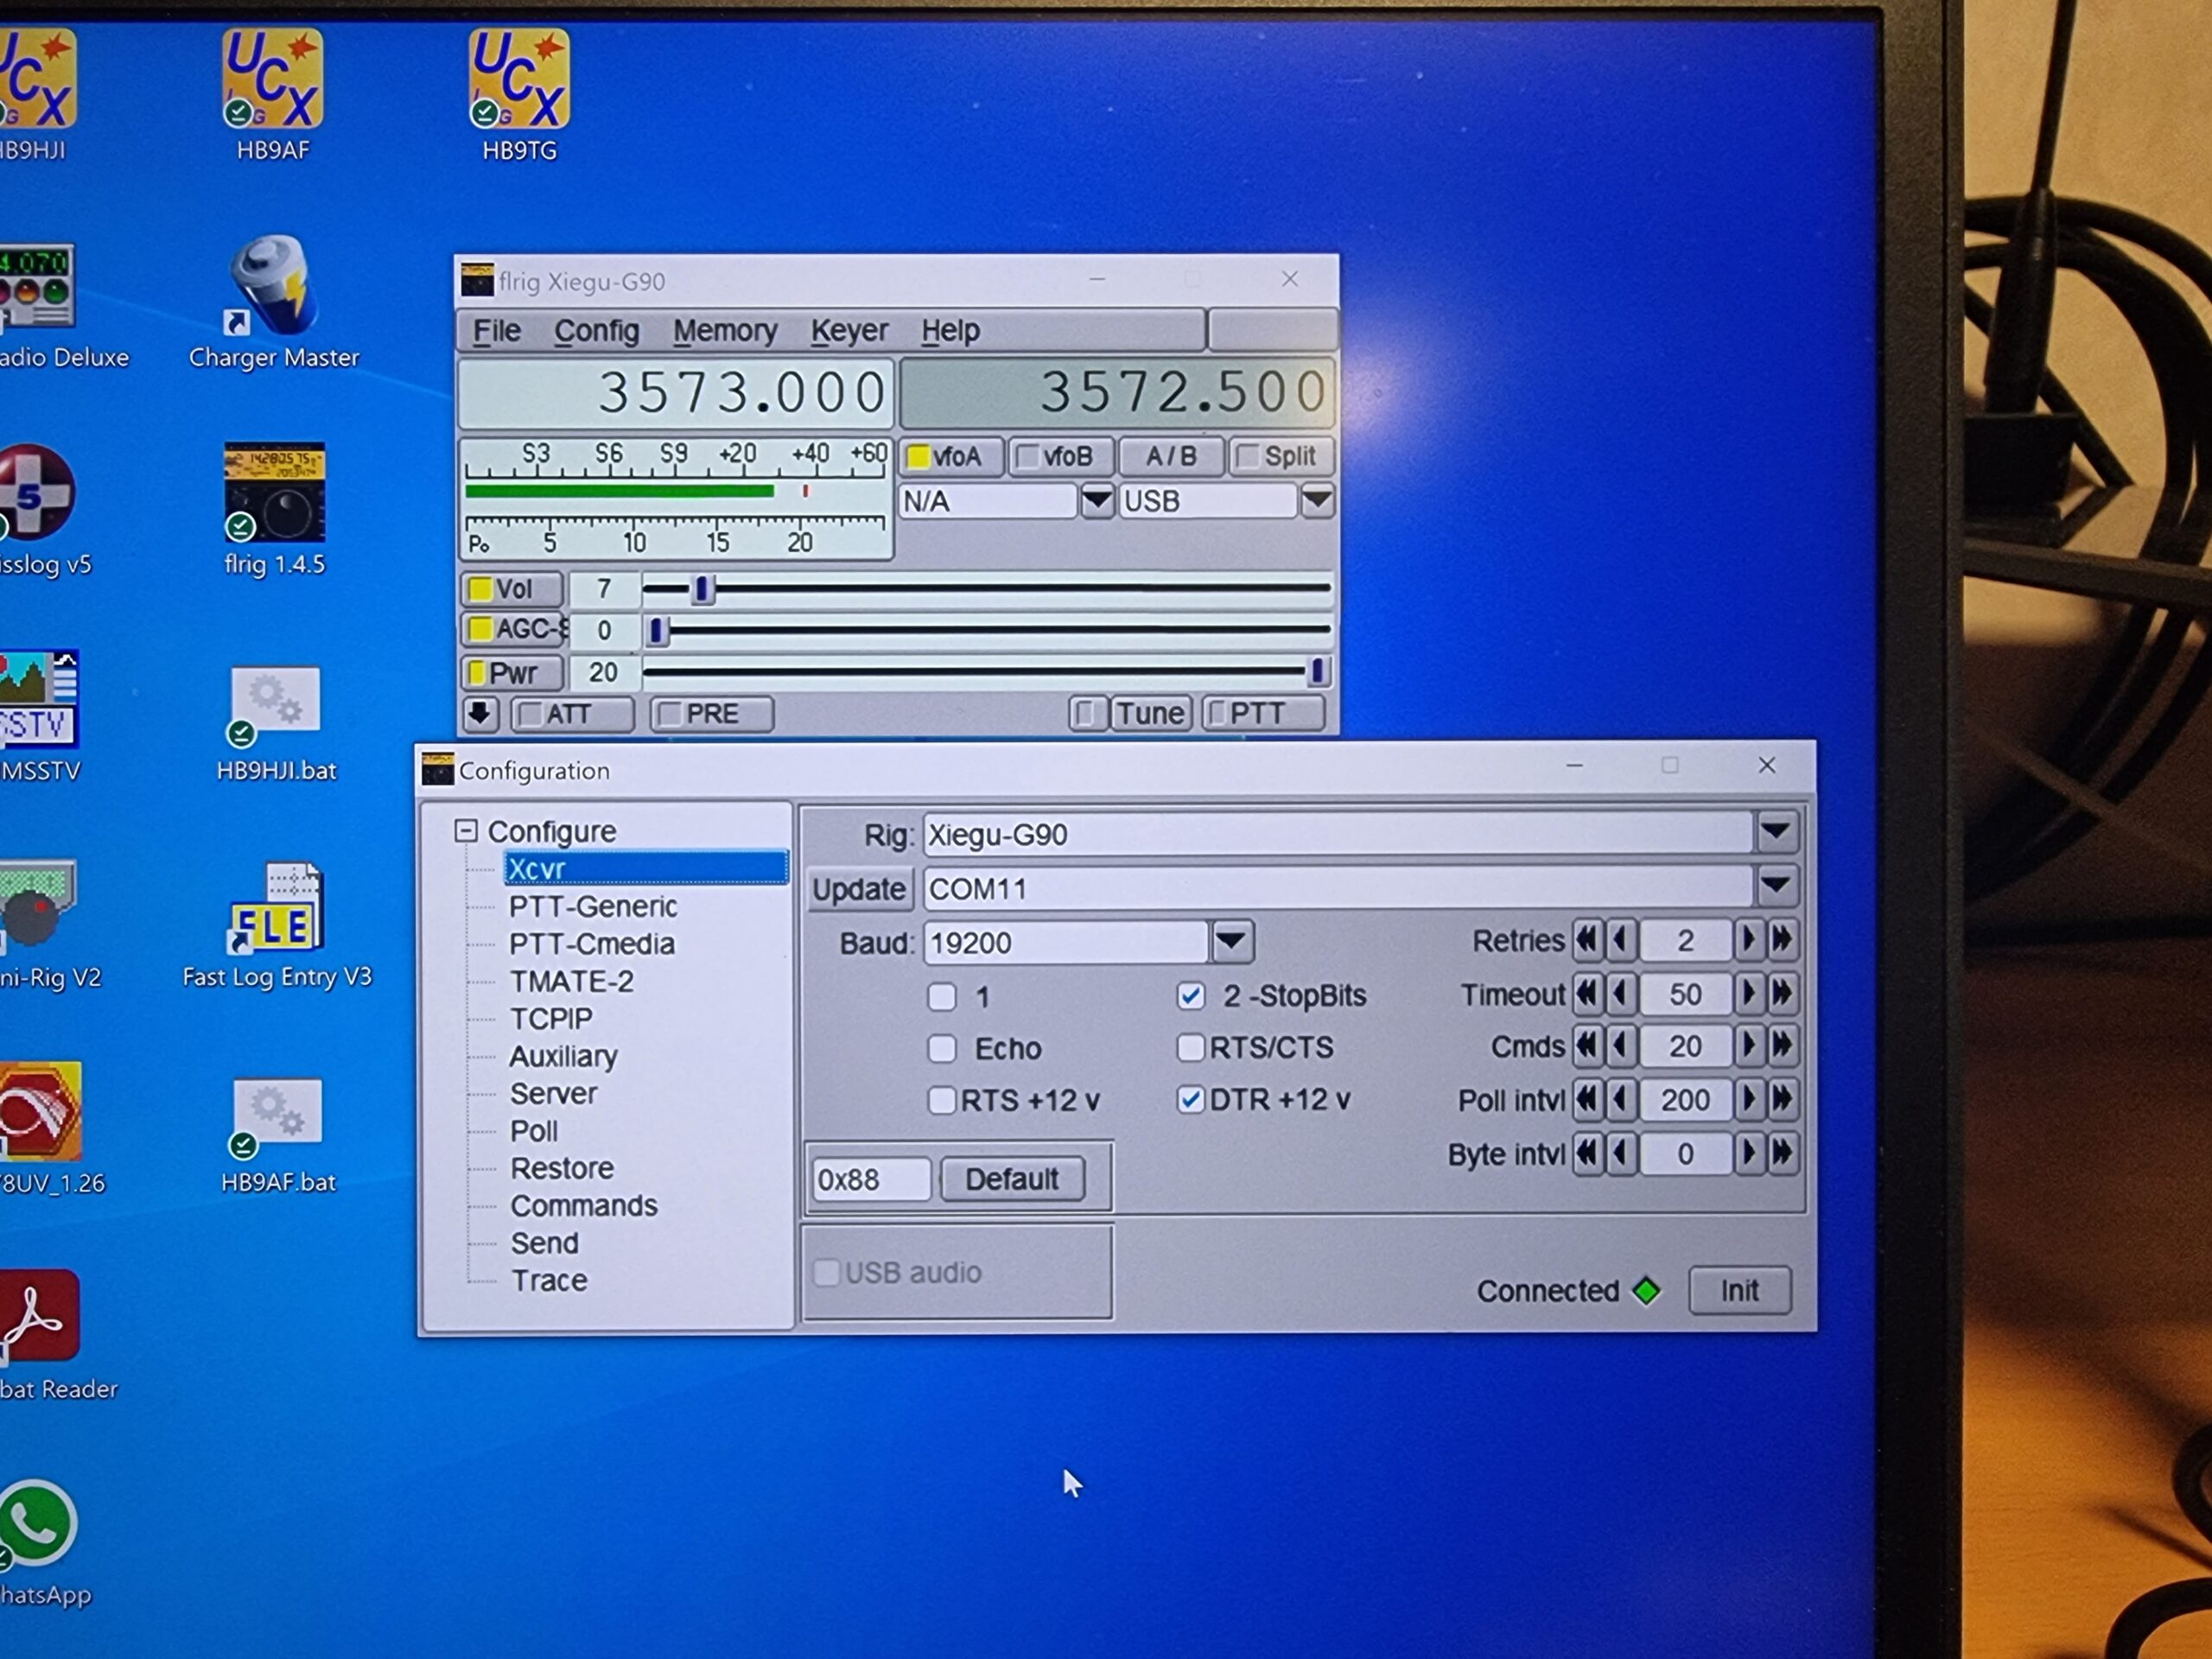
Task: Click the A / B swap button
Action: tap(1171, 457)
